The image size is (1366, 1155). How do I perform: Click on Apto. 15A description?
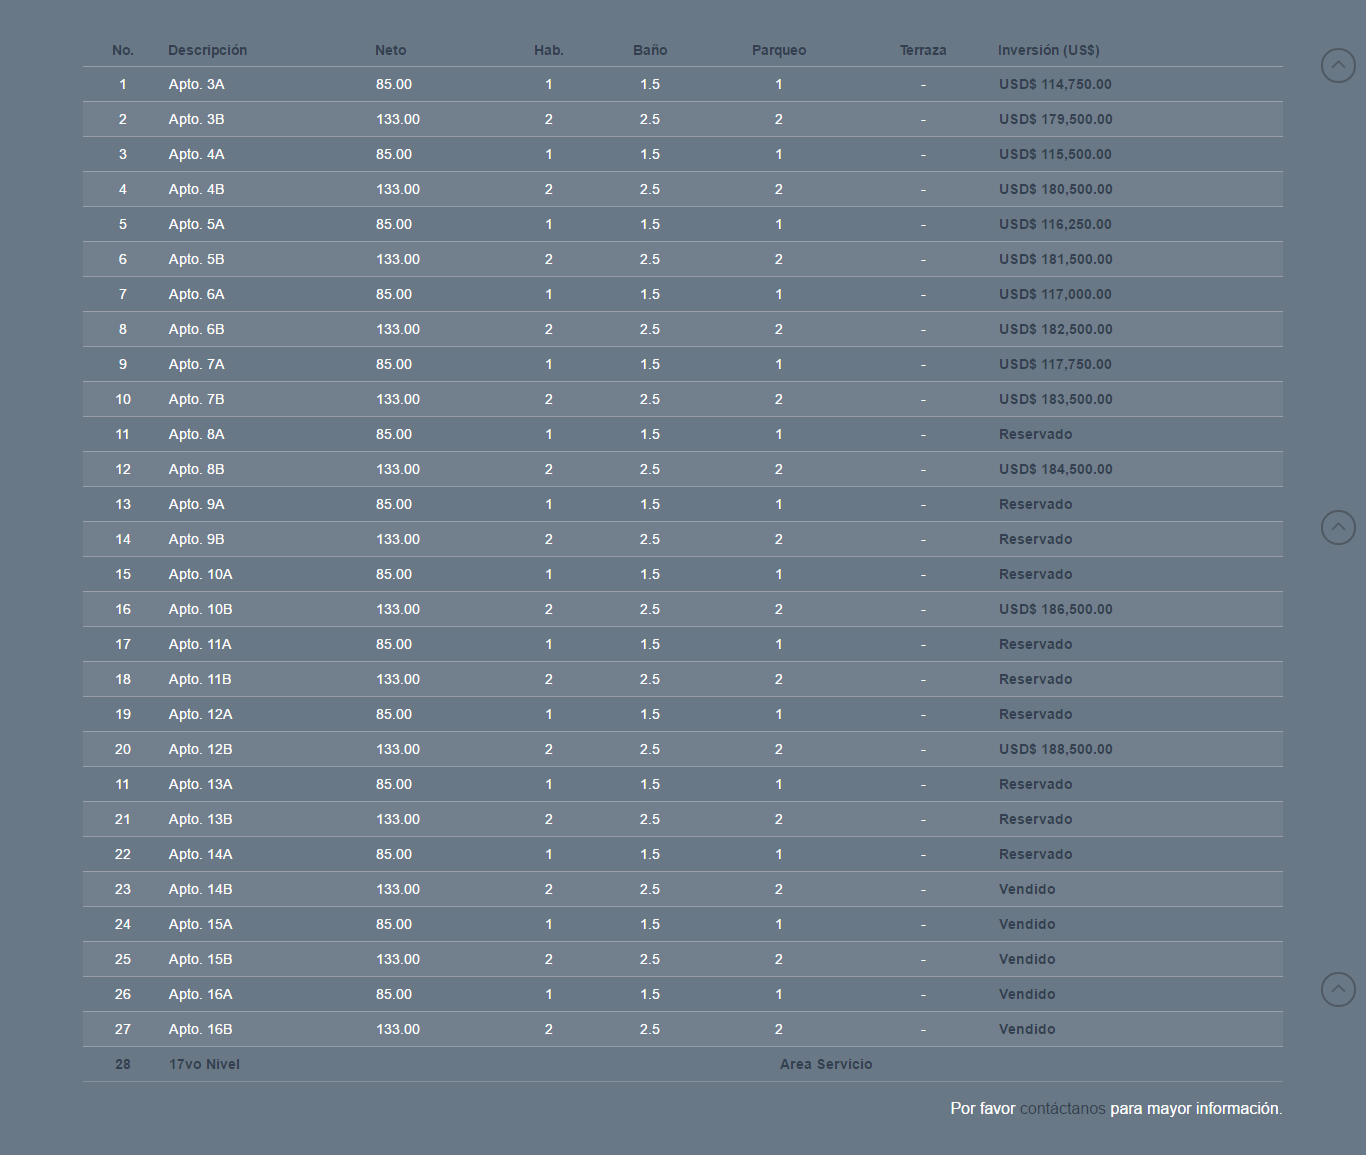click(x=200, y=925)
